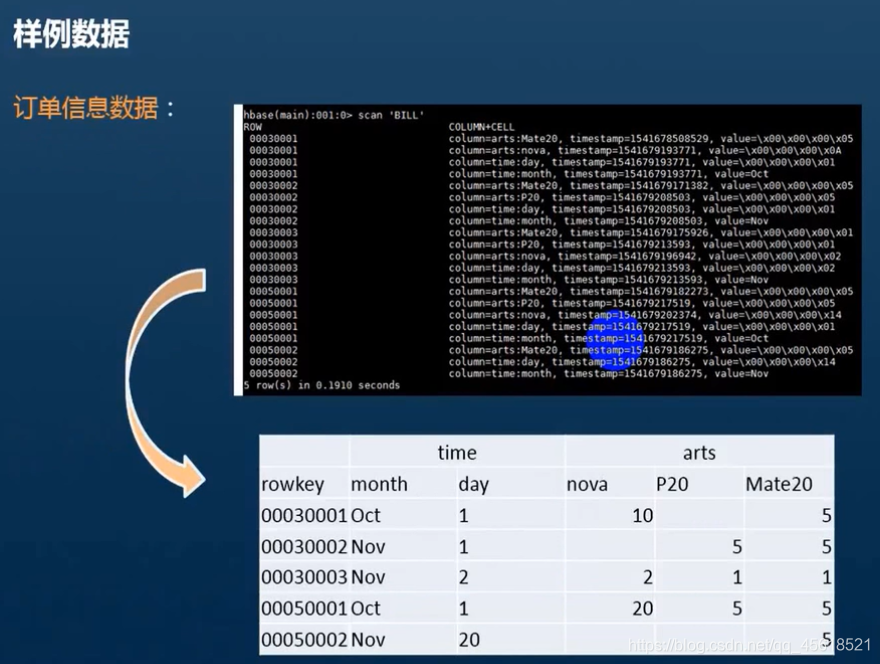880x664 pixels.
Task: Click "Oct" in table row 00030001
Action: click(365, 515)
